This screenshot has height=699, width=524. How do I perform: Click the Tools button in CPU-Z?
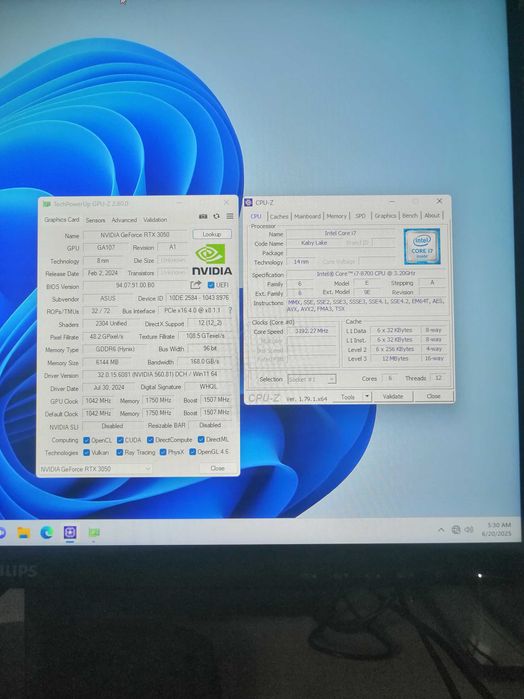point(348,397)
